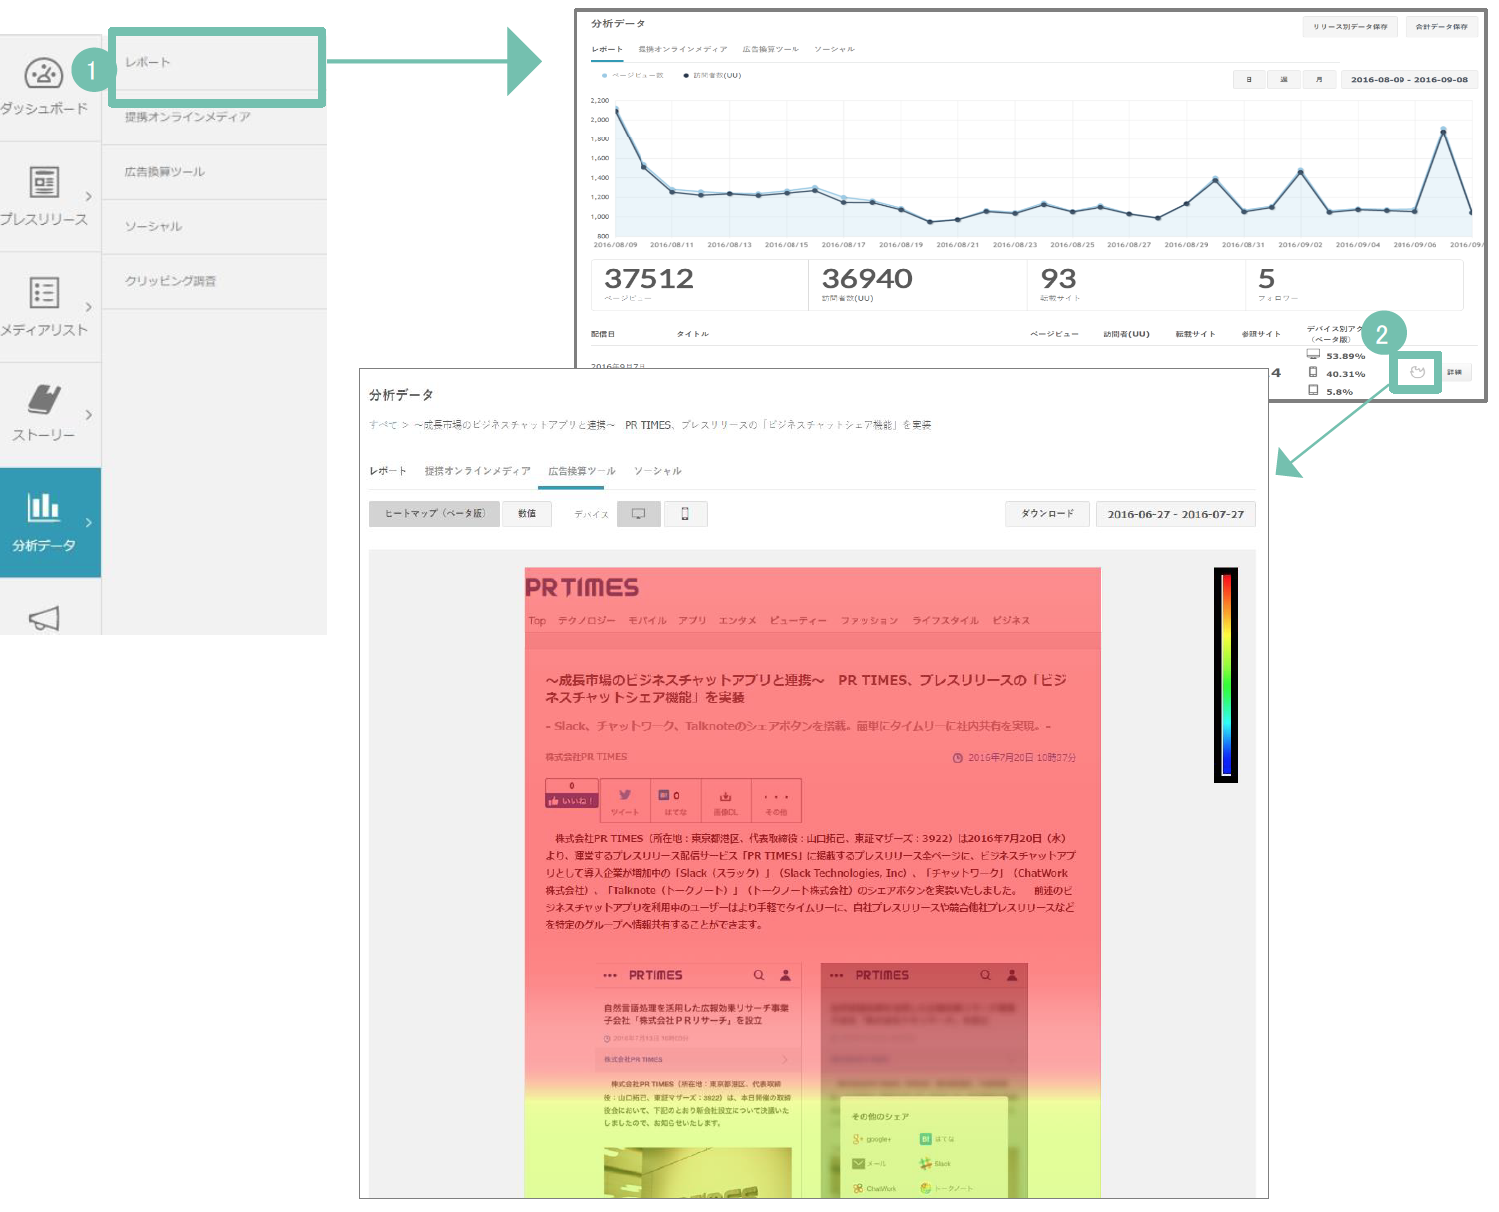Click the three-dots menu in left phone mockup

(x=610, y=975)
